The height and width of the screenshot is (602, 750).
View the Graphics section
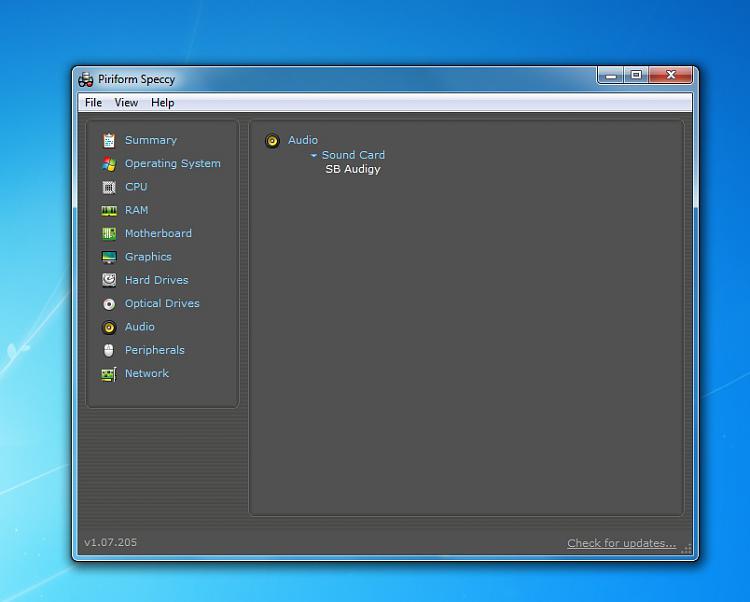(148, 257)
